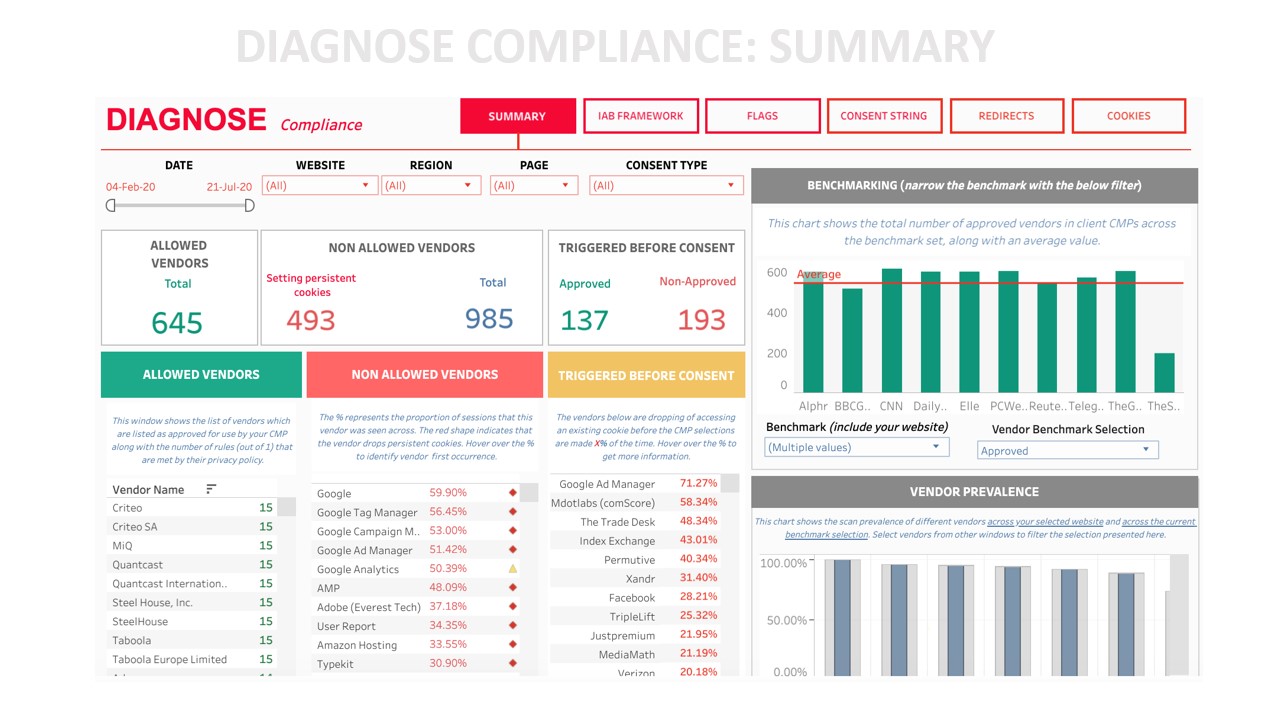Click the red diamond next to Google Tag Manager
This screenshot has height=720, width=1280.
coord(513,512)
